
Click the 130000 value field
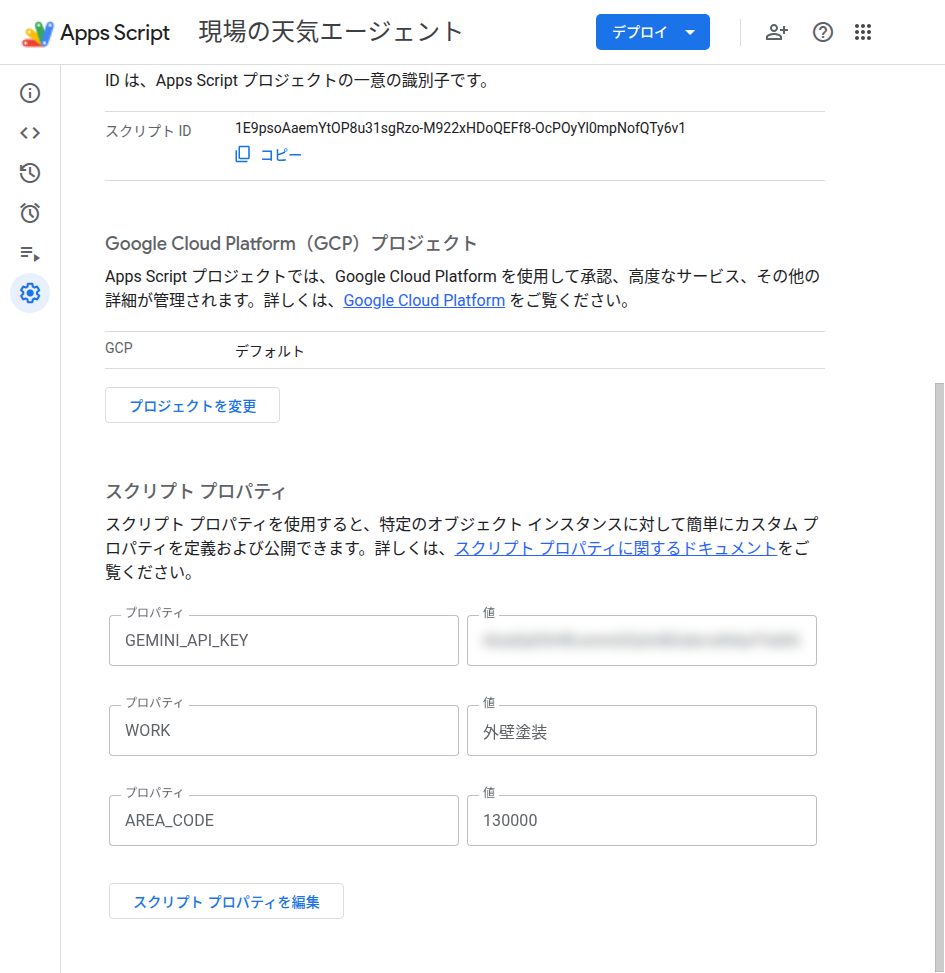642,820
